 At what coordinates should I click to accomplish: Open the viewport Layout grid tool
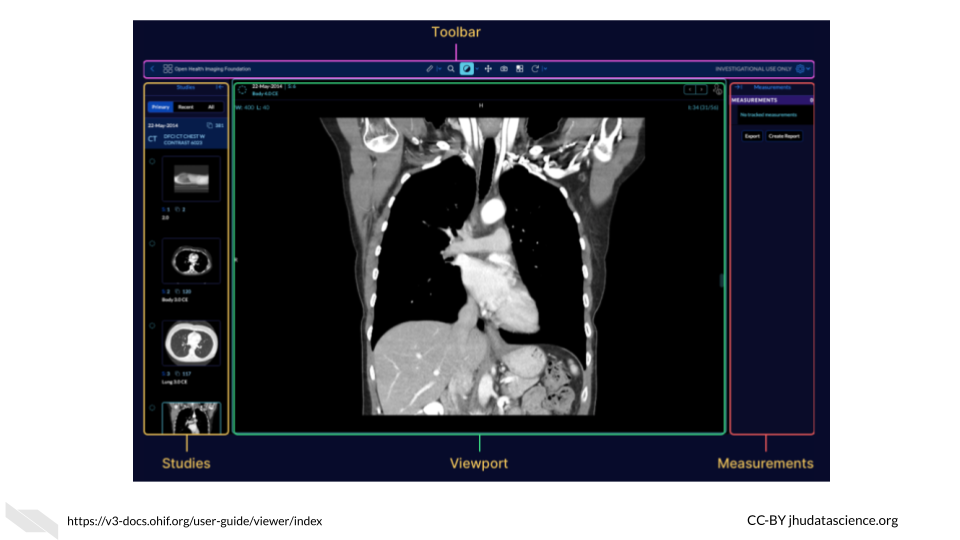click(519, 69)
